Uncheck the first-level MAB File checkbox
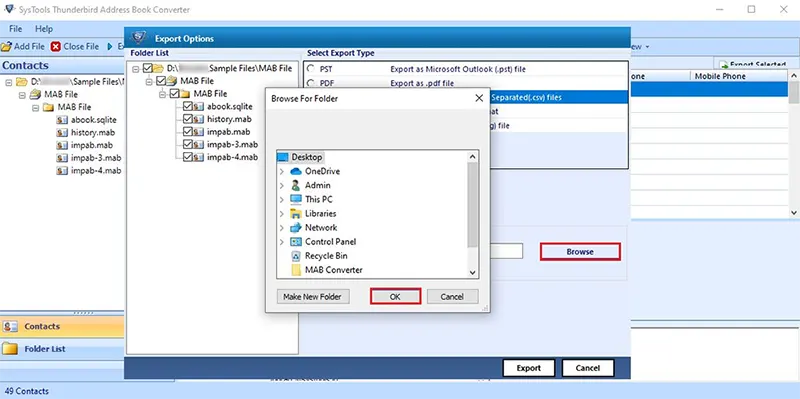The image size is (800, 399). point(161,81)
